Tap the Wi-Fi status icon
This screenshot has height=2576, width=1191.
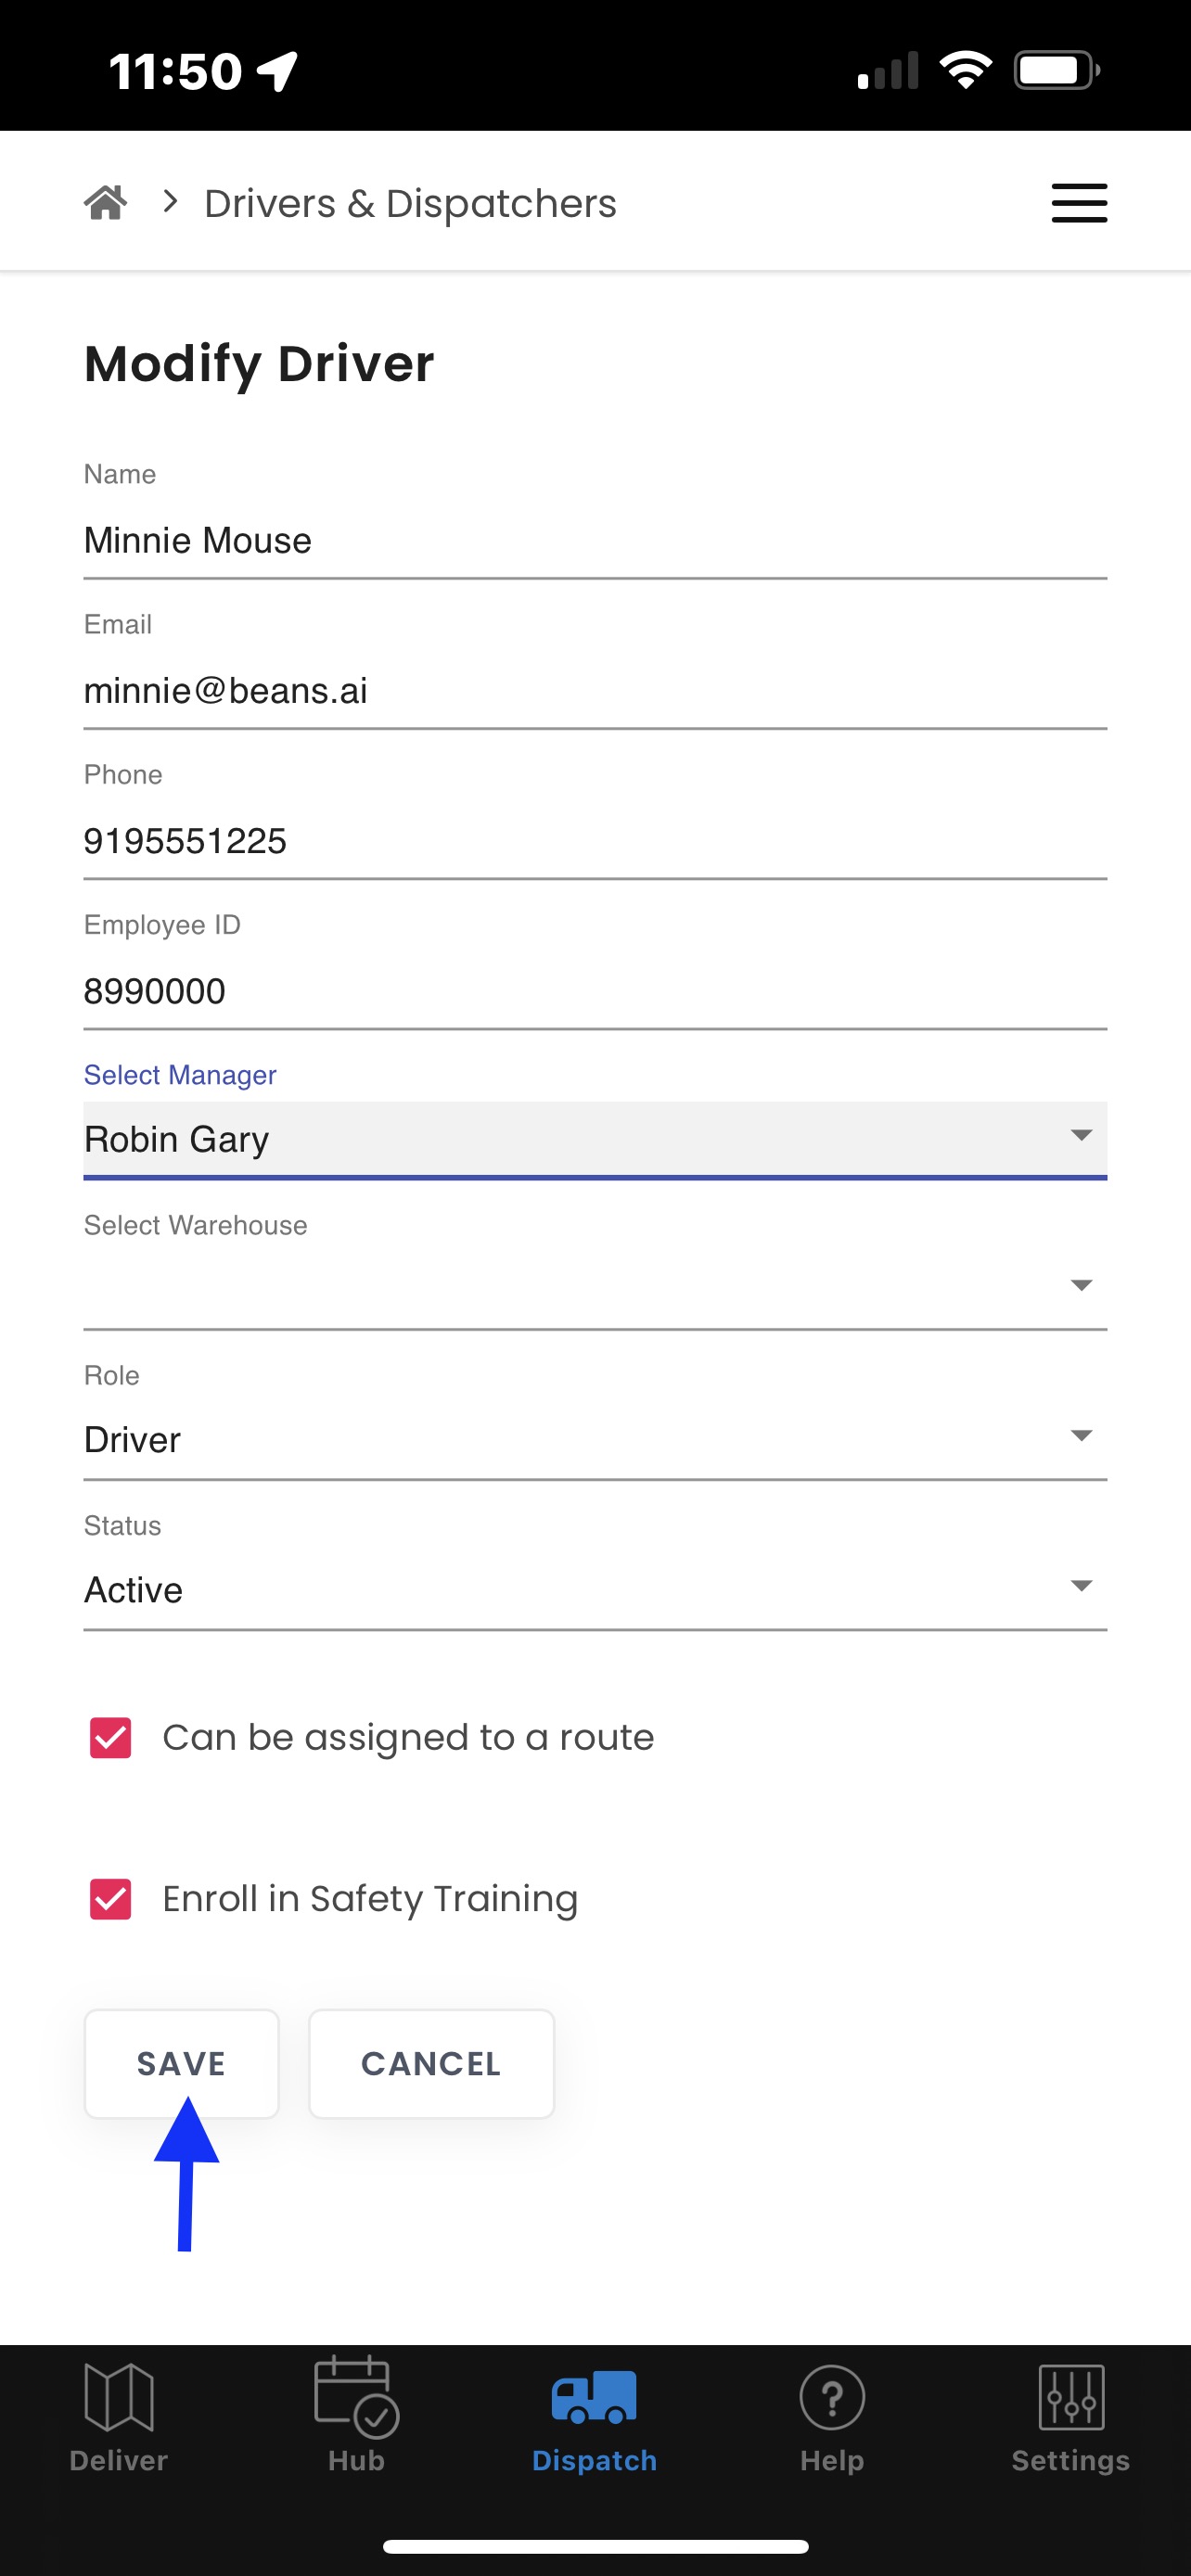[965, 70]
